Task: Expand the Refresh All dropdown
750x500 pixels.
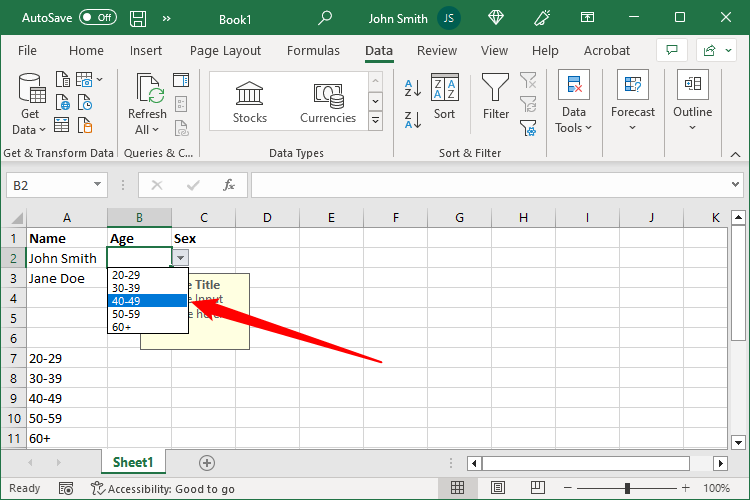Action: point(147,130)
